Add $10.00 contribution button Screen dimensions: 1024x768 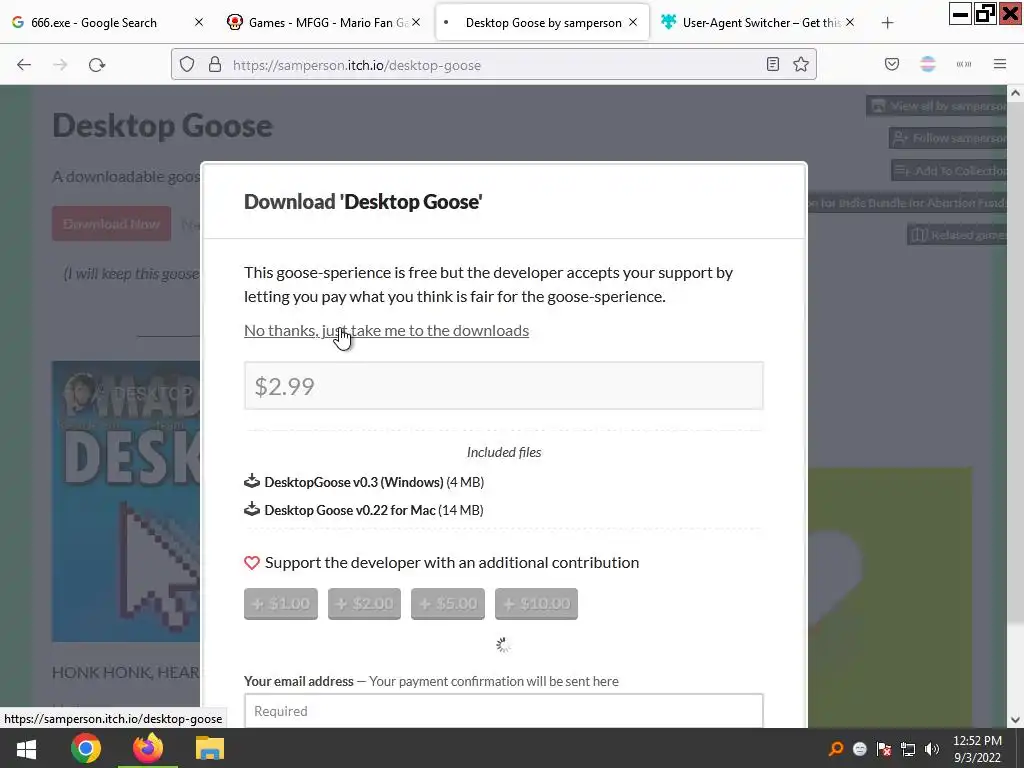click(x=536, y=603)
